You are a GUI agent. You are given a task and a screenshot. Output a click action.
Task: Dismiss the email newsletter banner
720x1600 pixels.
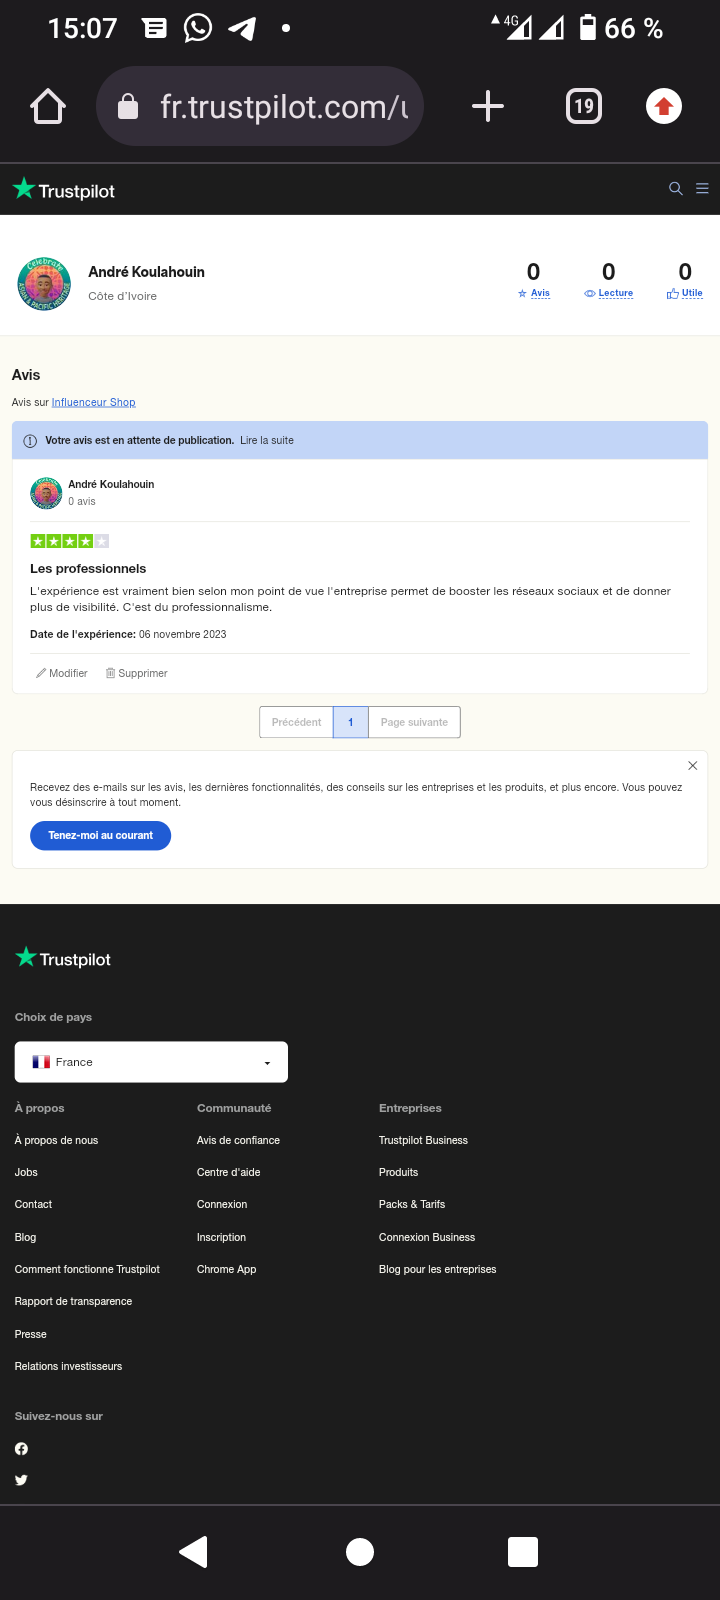(x=692, y=765)
